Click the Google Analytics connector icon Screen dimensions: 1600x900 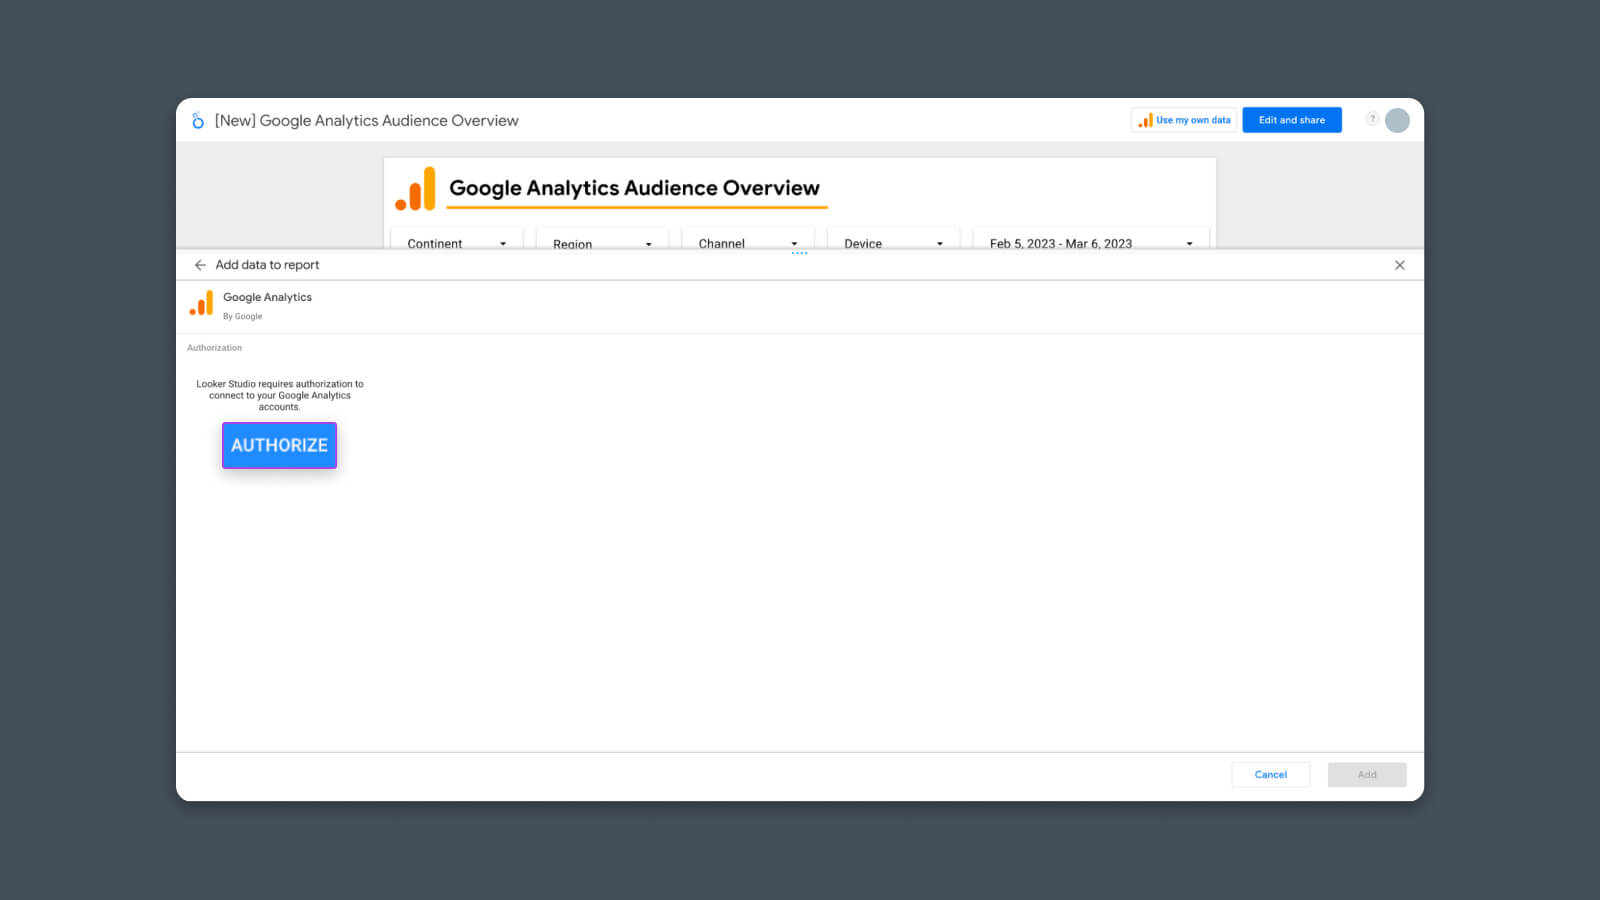[202, 304]
